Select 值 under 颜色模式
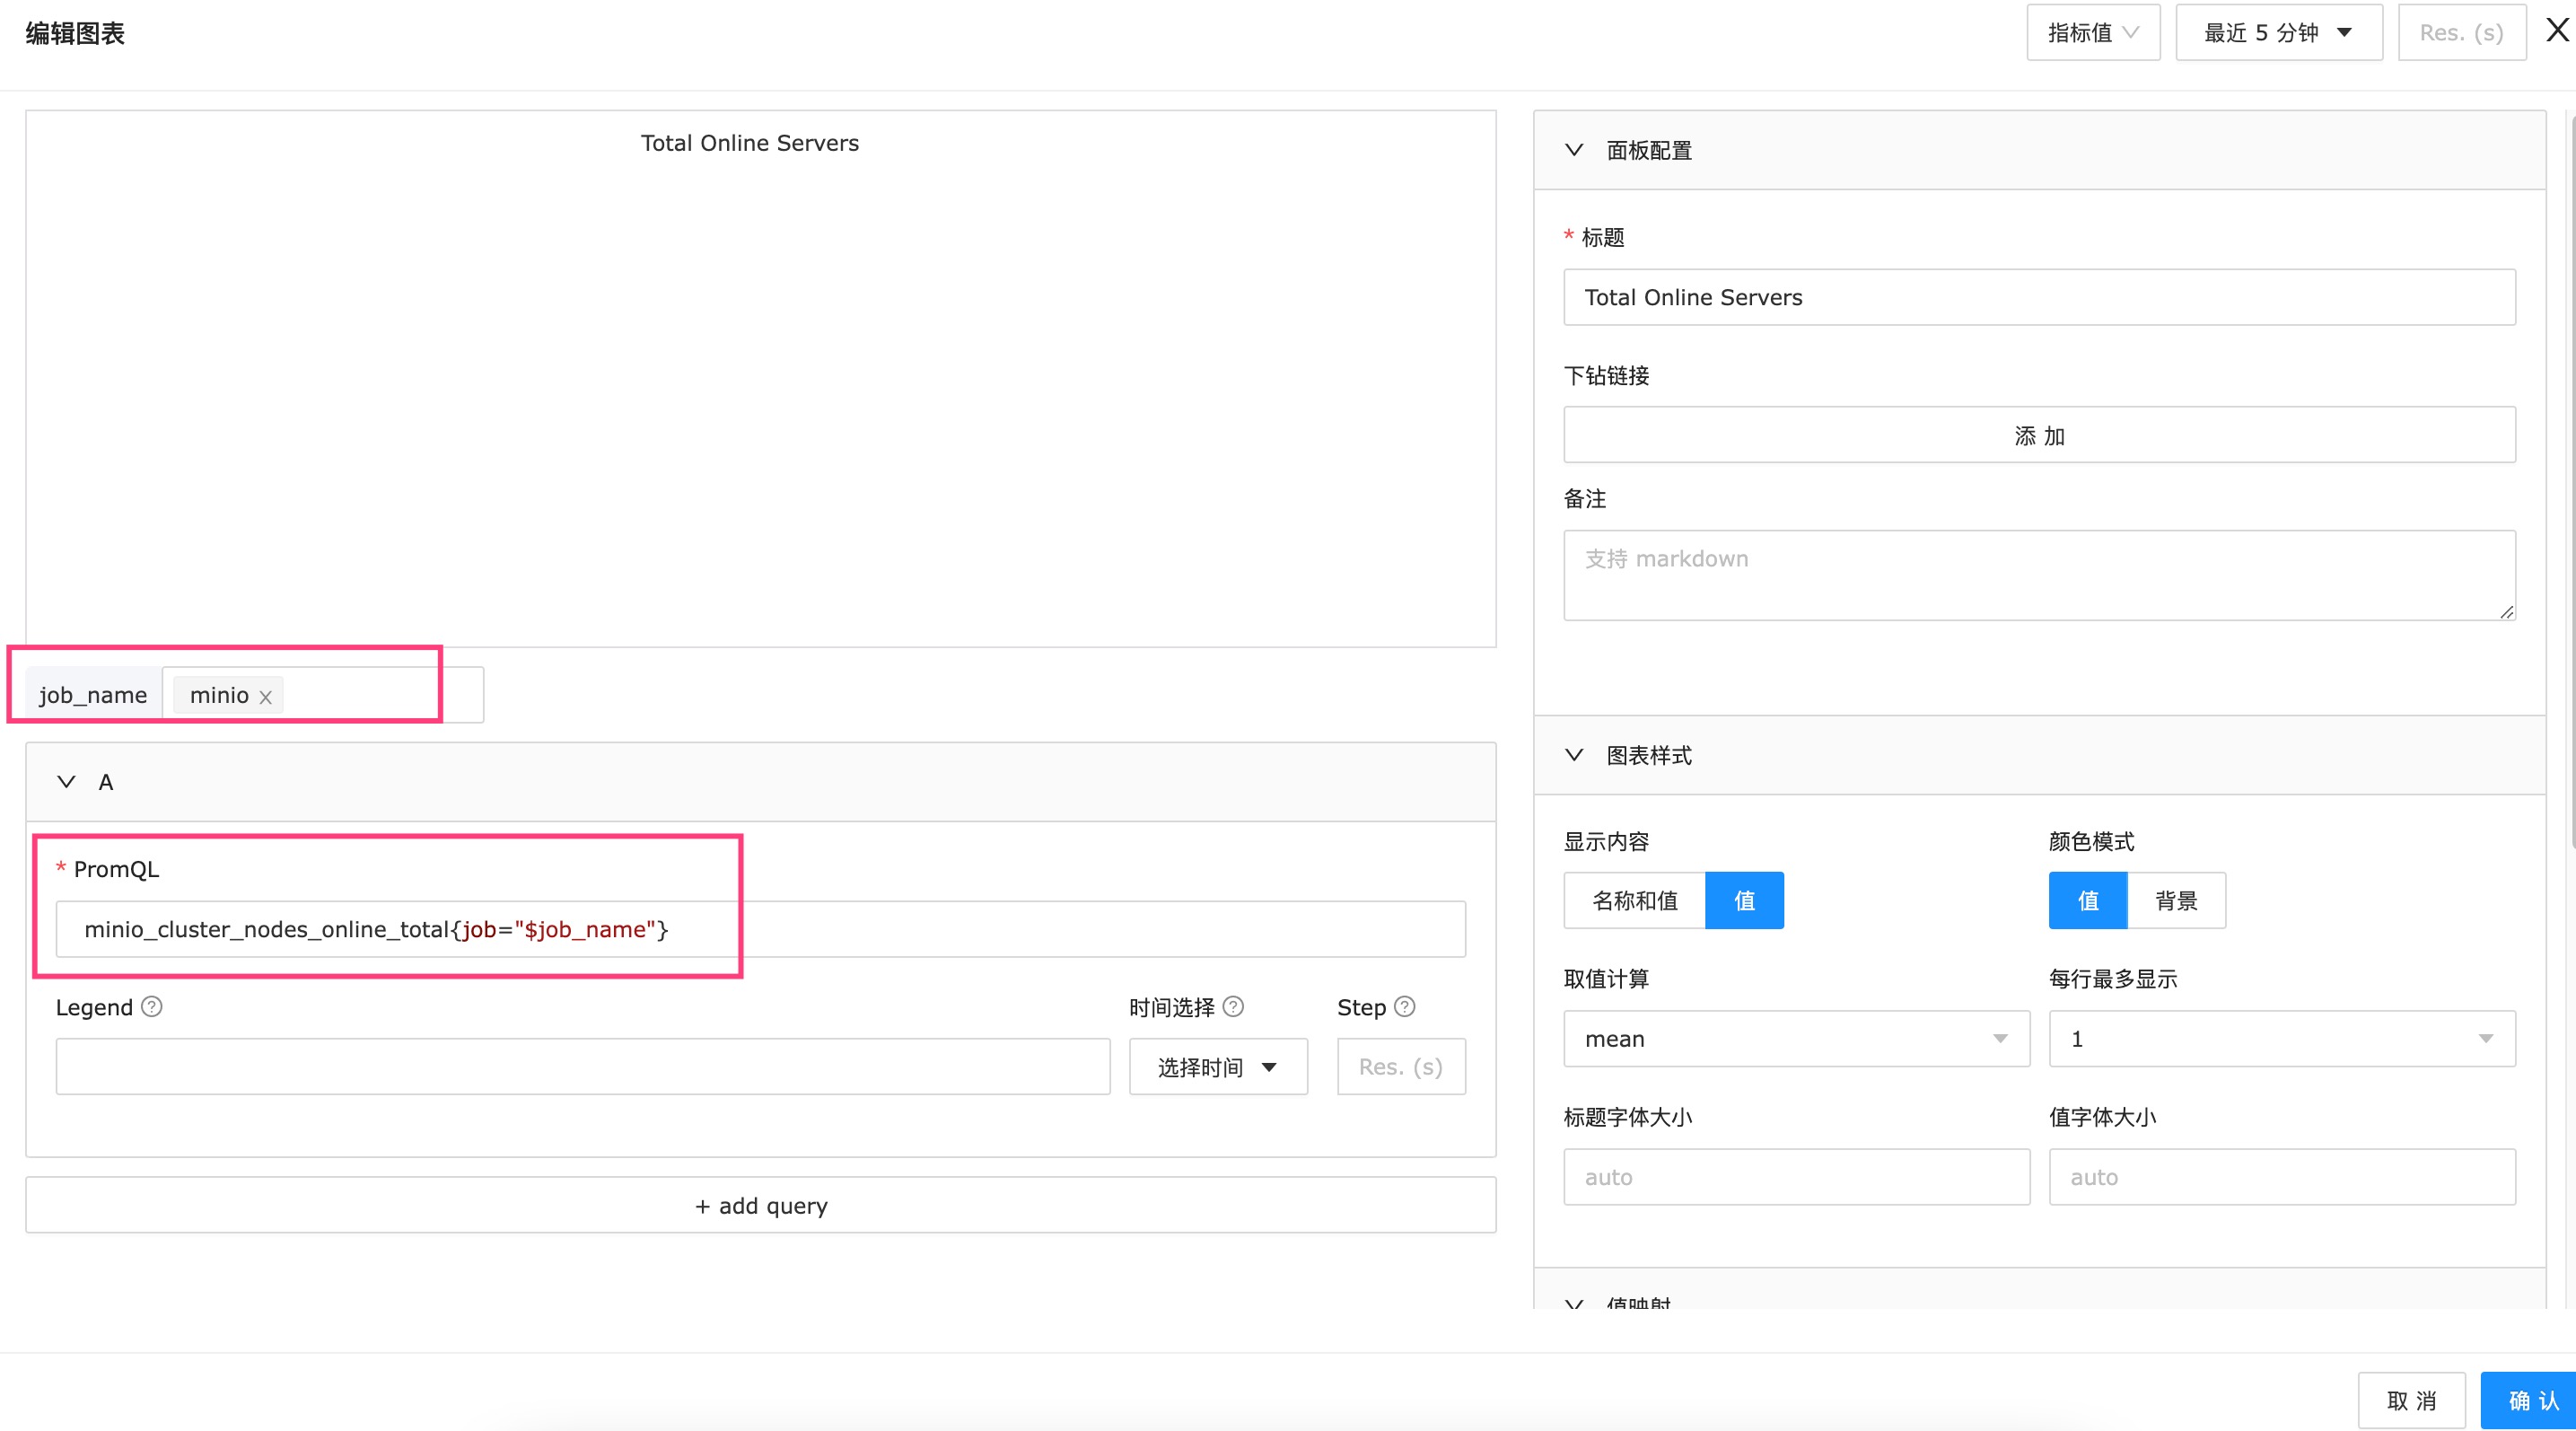Viewport: 2576px width, 1431px height. click(2088, 901)
